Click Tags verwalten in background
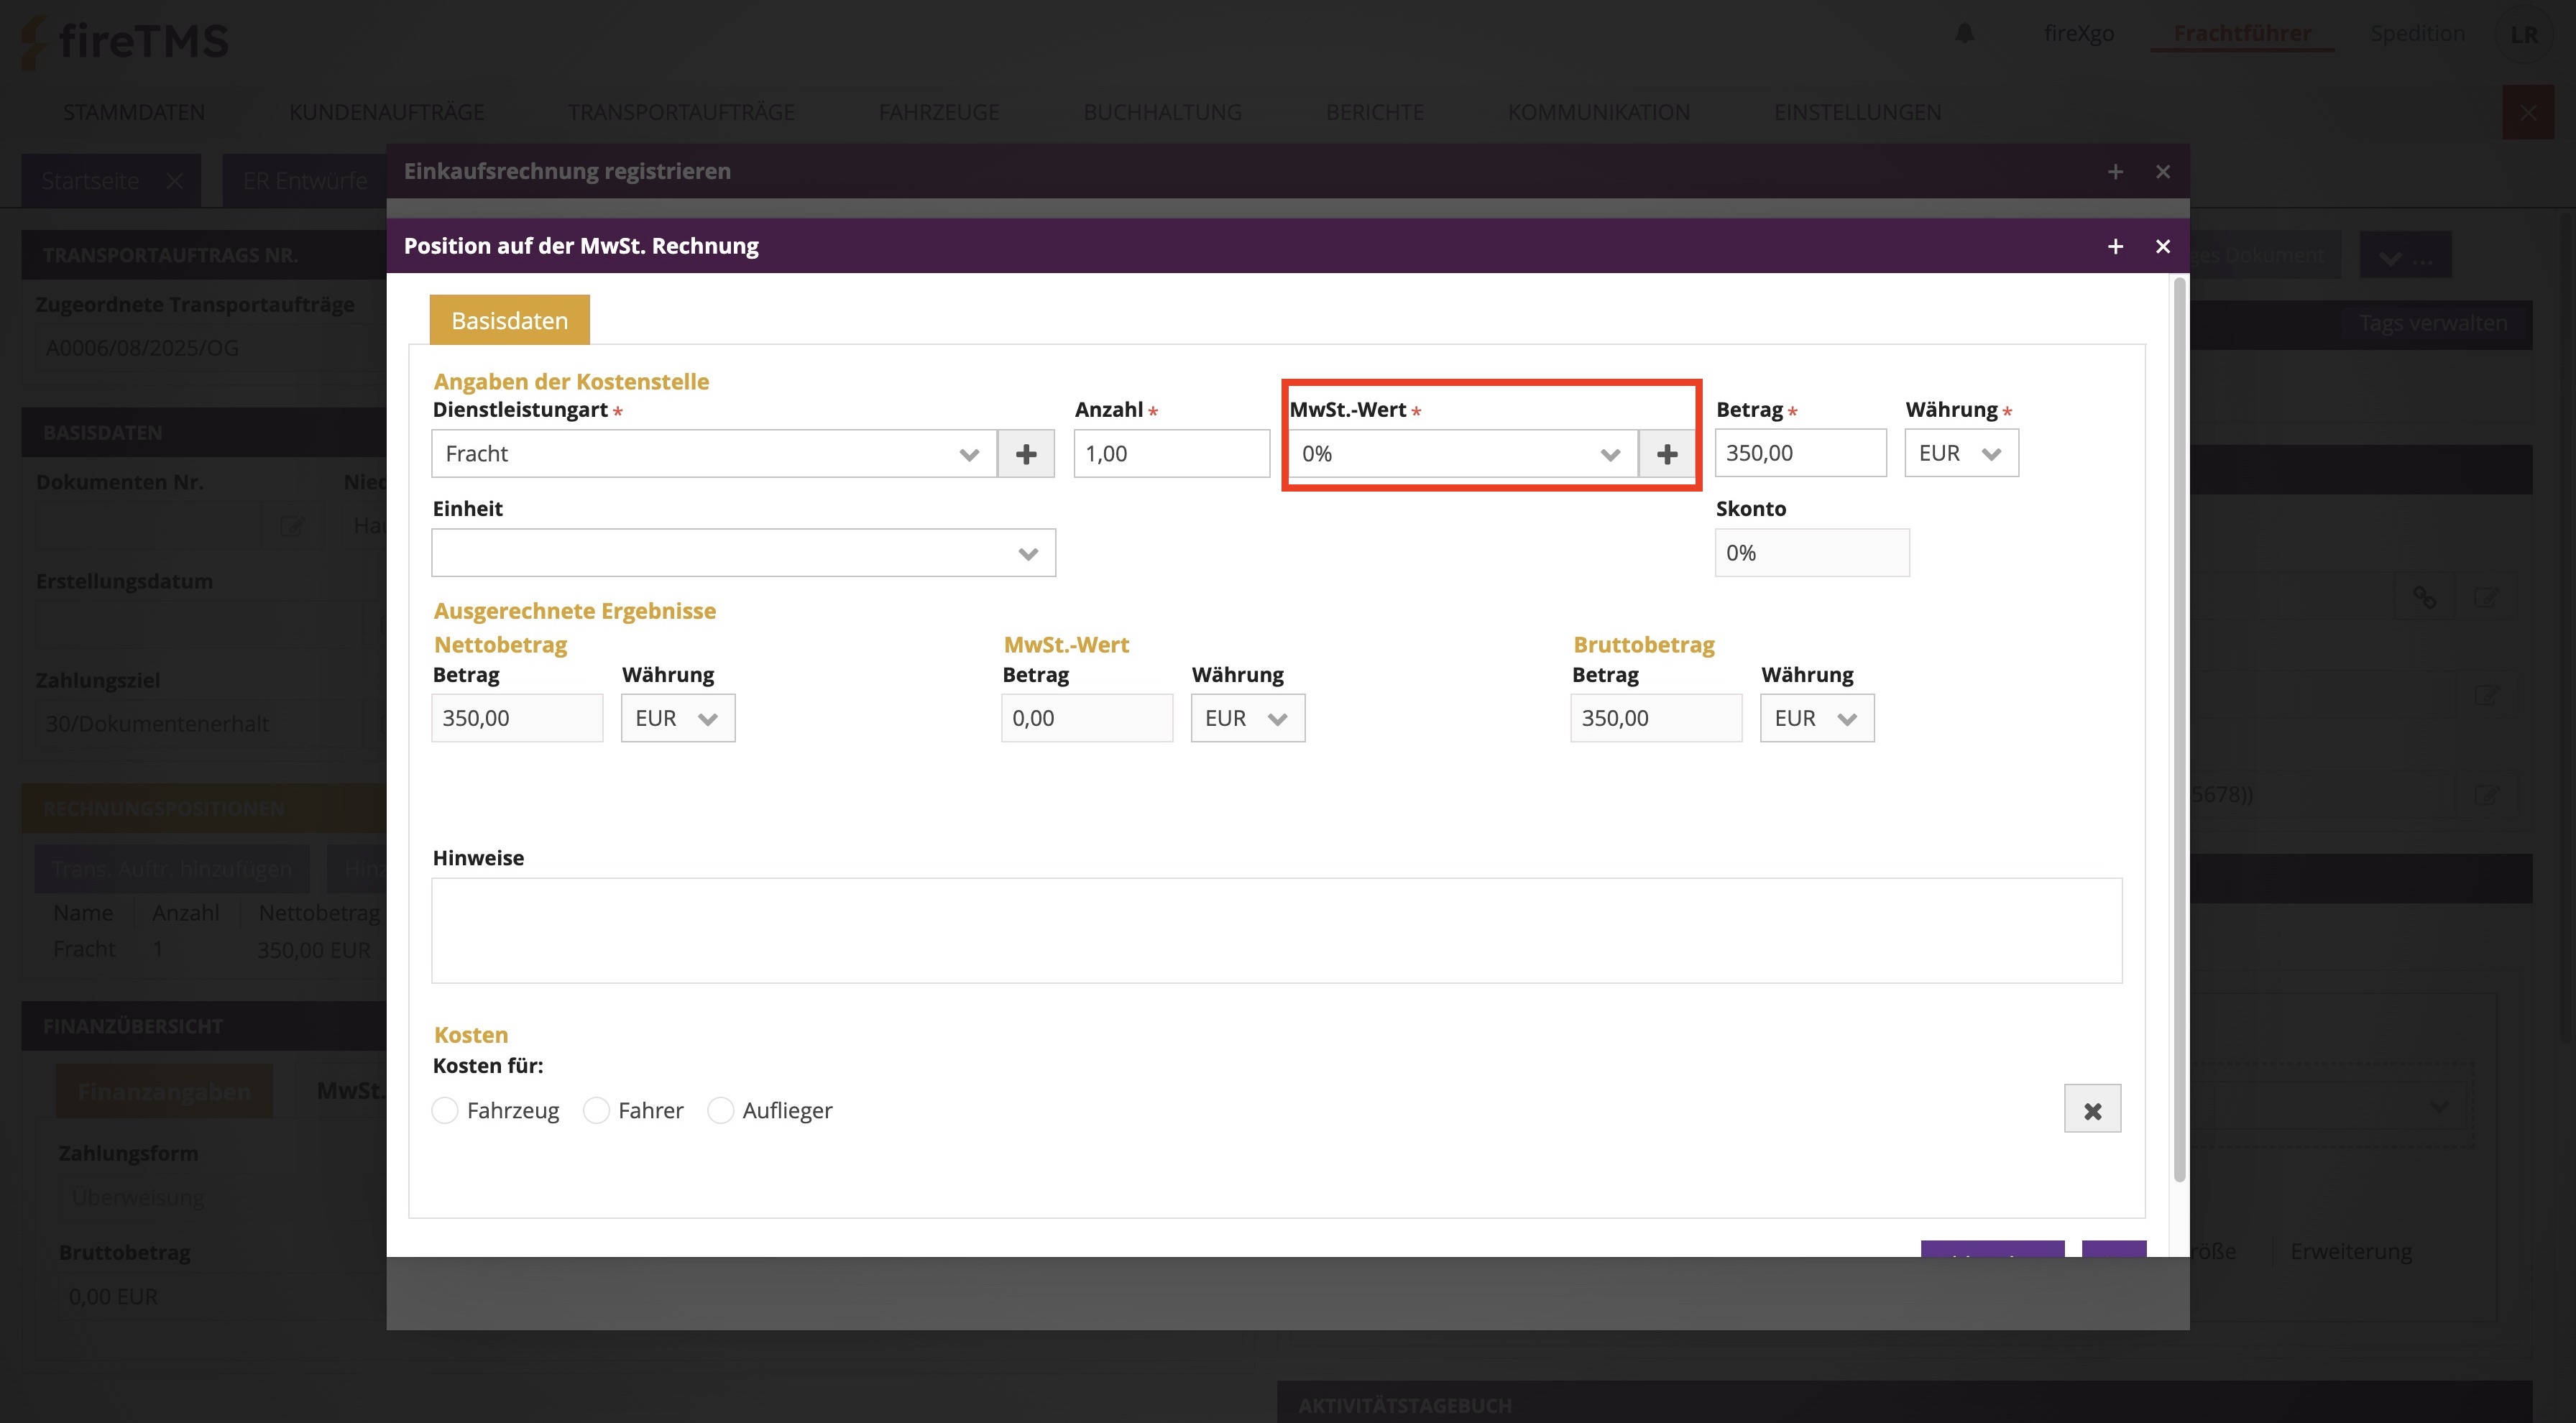 [x=2433, y=323]
